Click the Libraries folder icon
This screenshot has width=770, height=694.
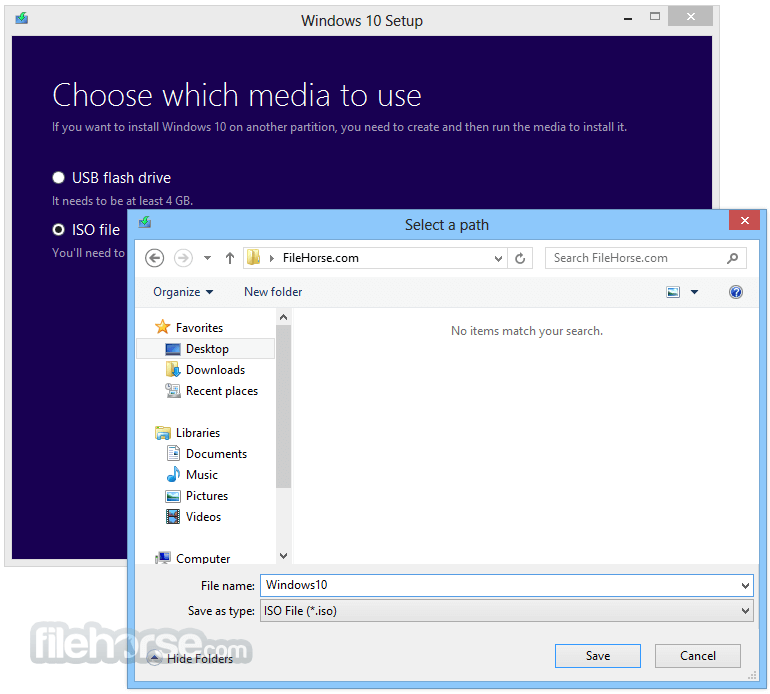coord(163,433)
